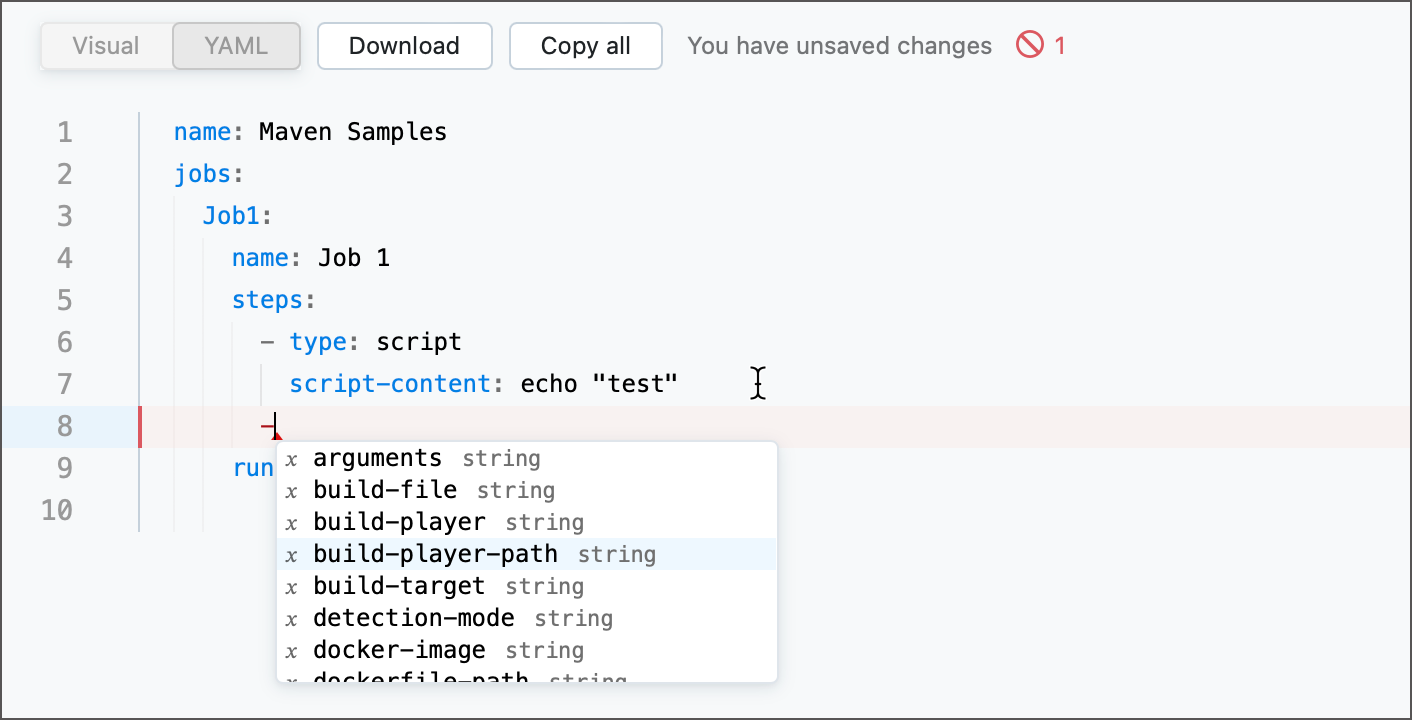
Task: Choose detection-mode autocomplete entry
Action: (413, 618)
